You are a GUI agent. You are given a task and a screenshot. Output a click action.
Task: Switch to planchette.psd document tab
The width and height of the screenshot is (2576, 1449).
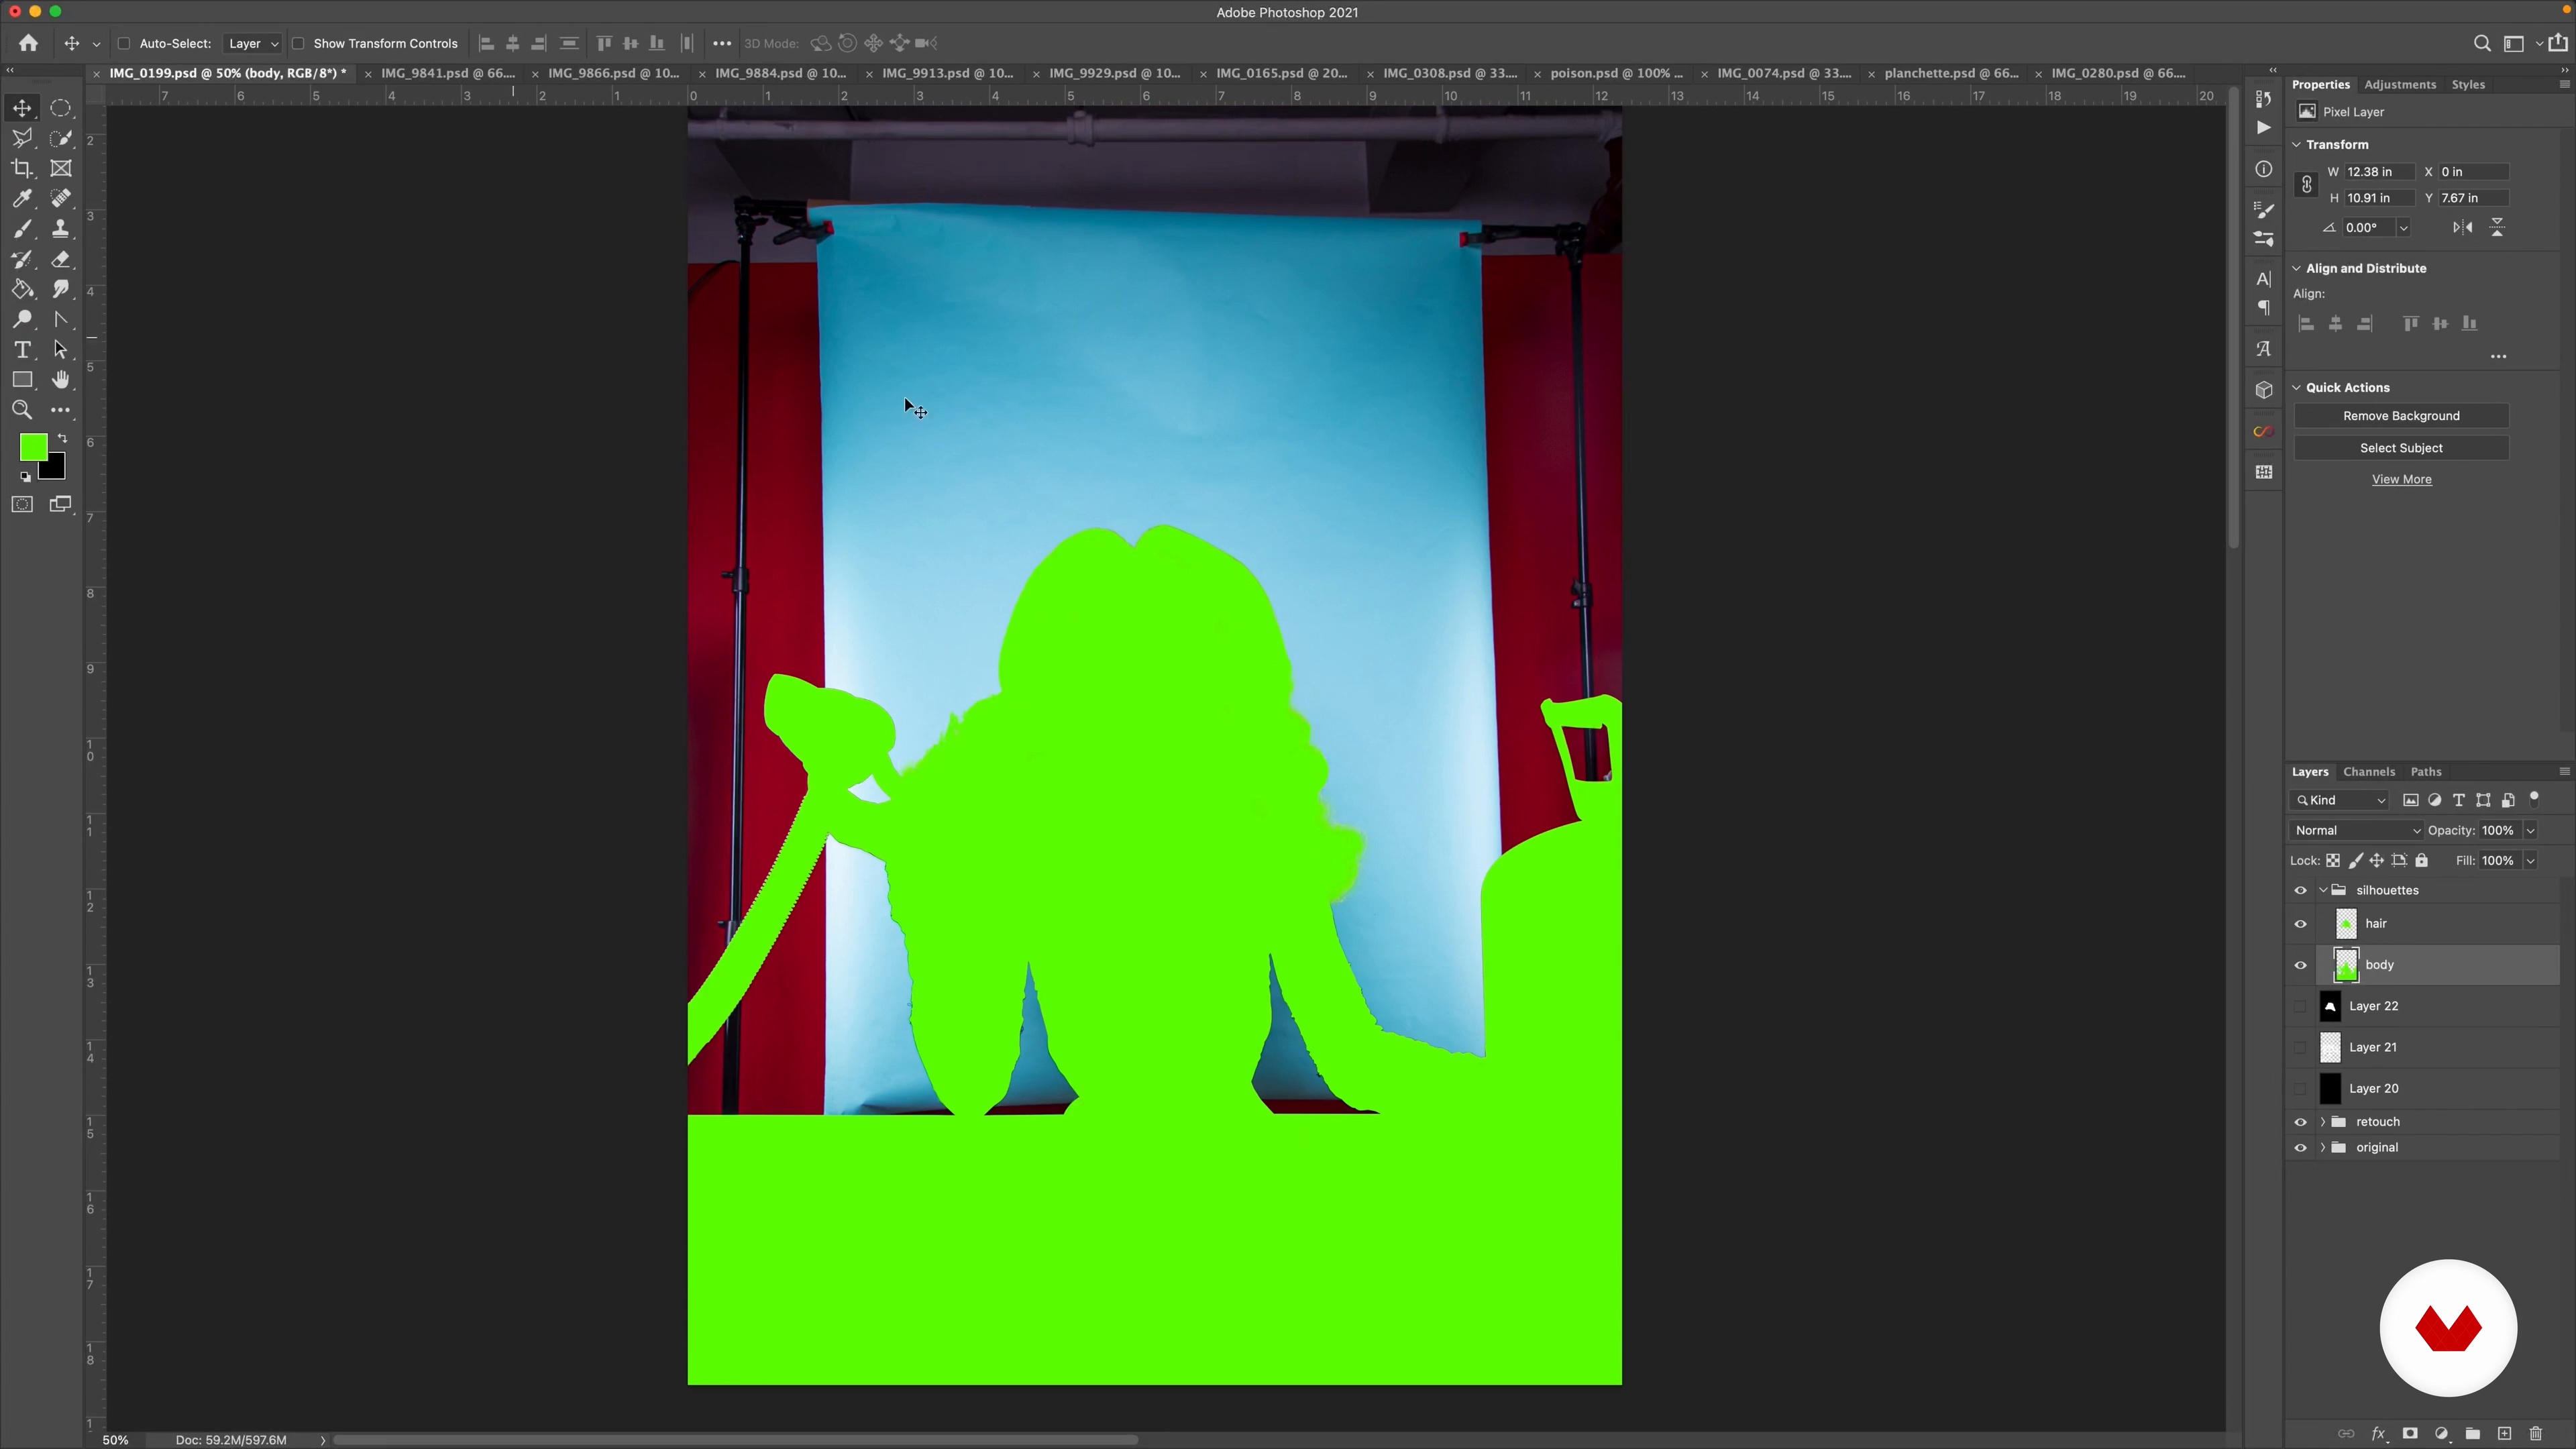[1951, 73]
